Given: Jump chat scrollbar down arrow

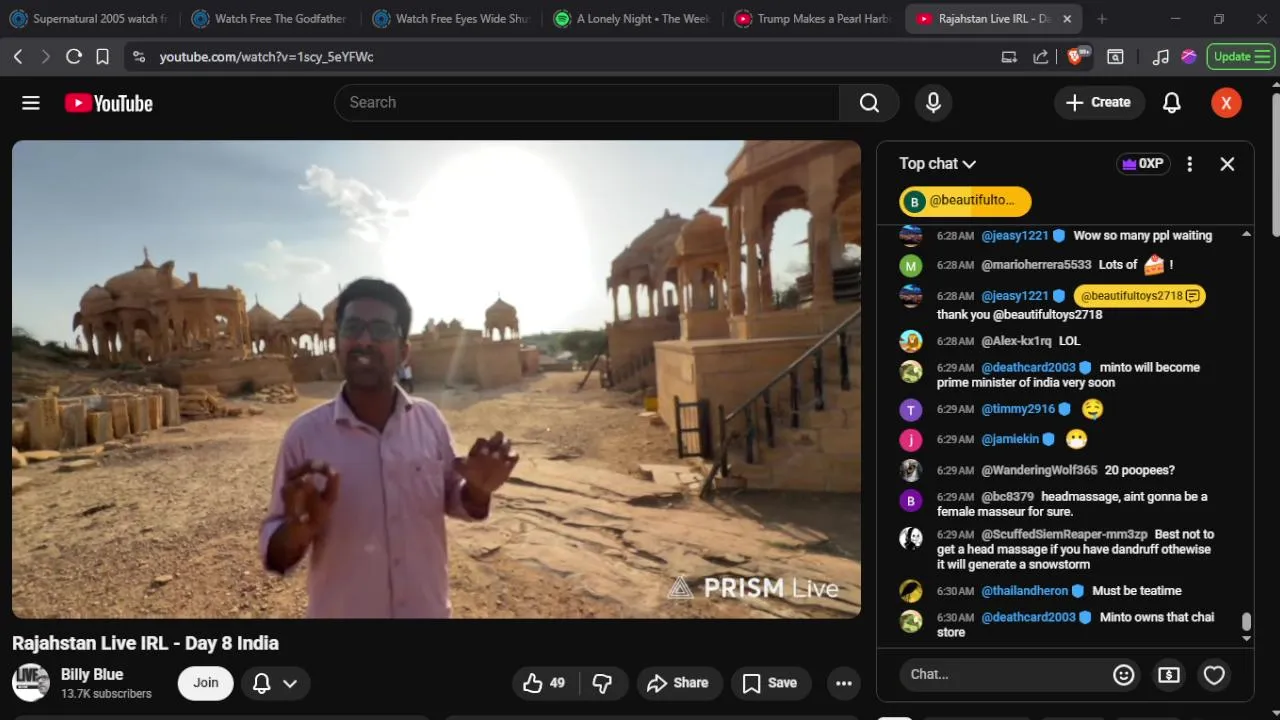Looking at the screenshot, I should [1246, 638].
